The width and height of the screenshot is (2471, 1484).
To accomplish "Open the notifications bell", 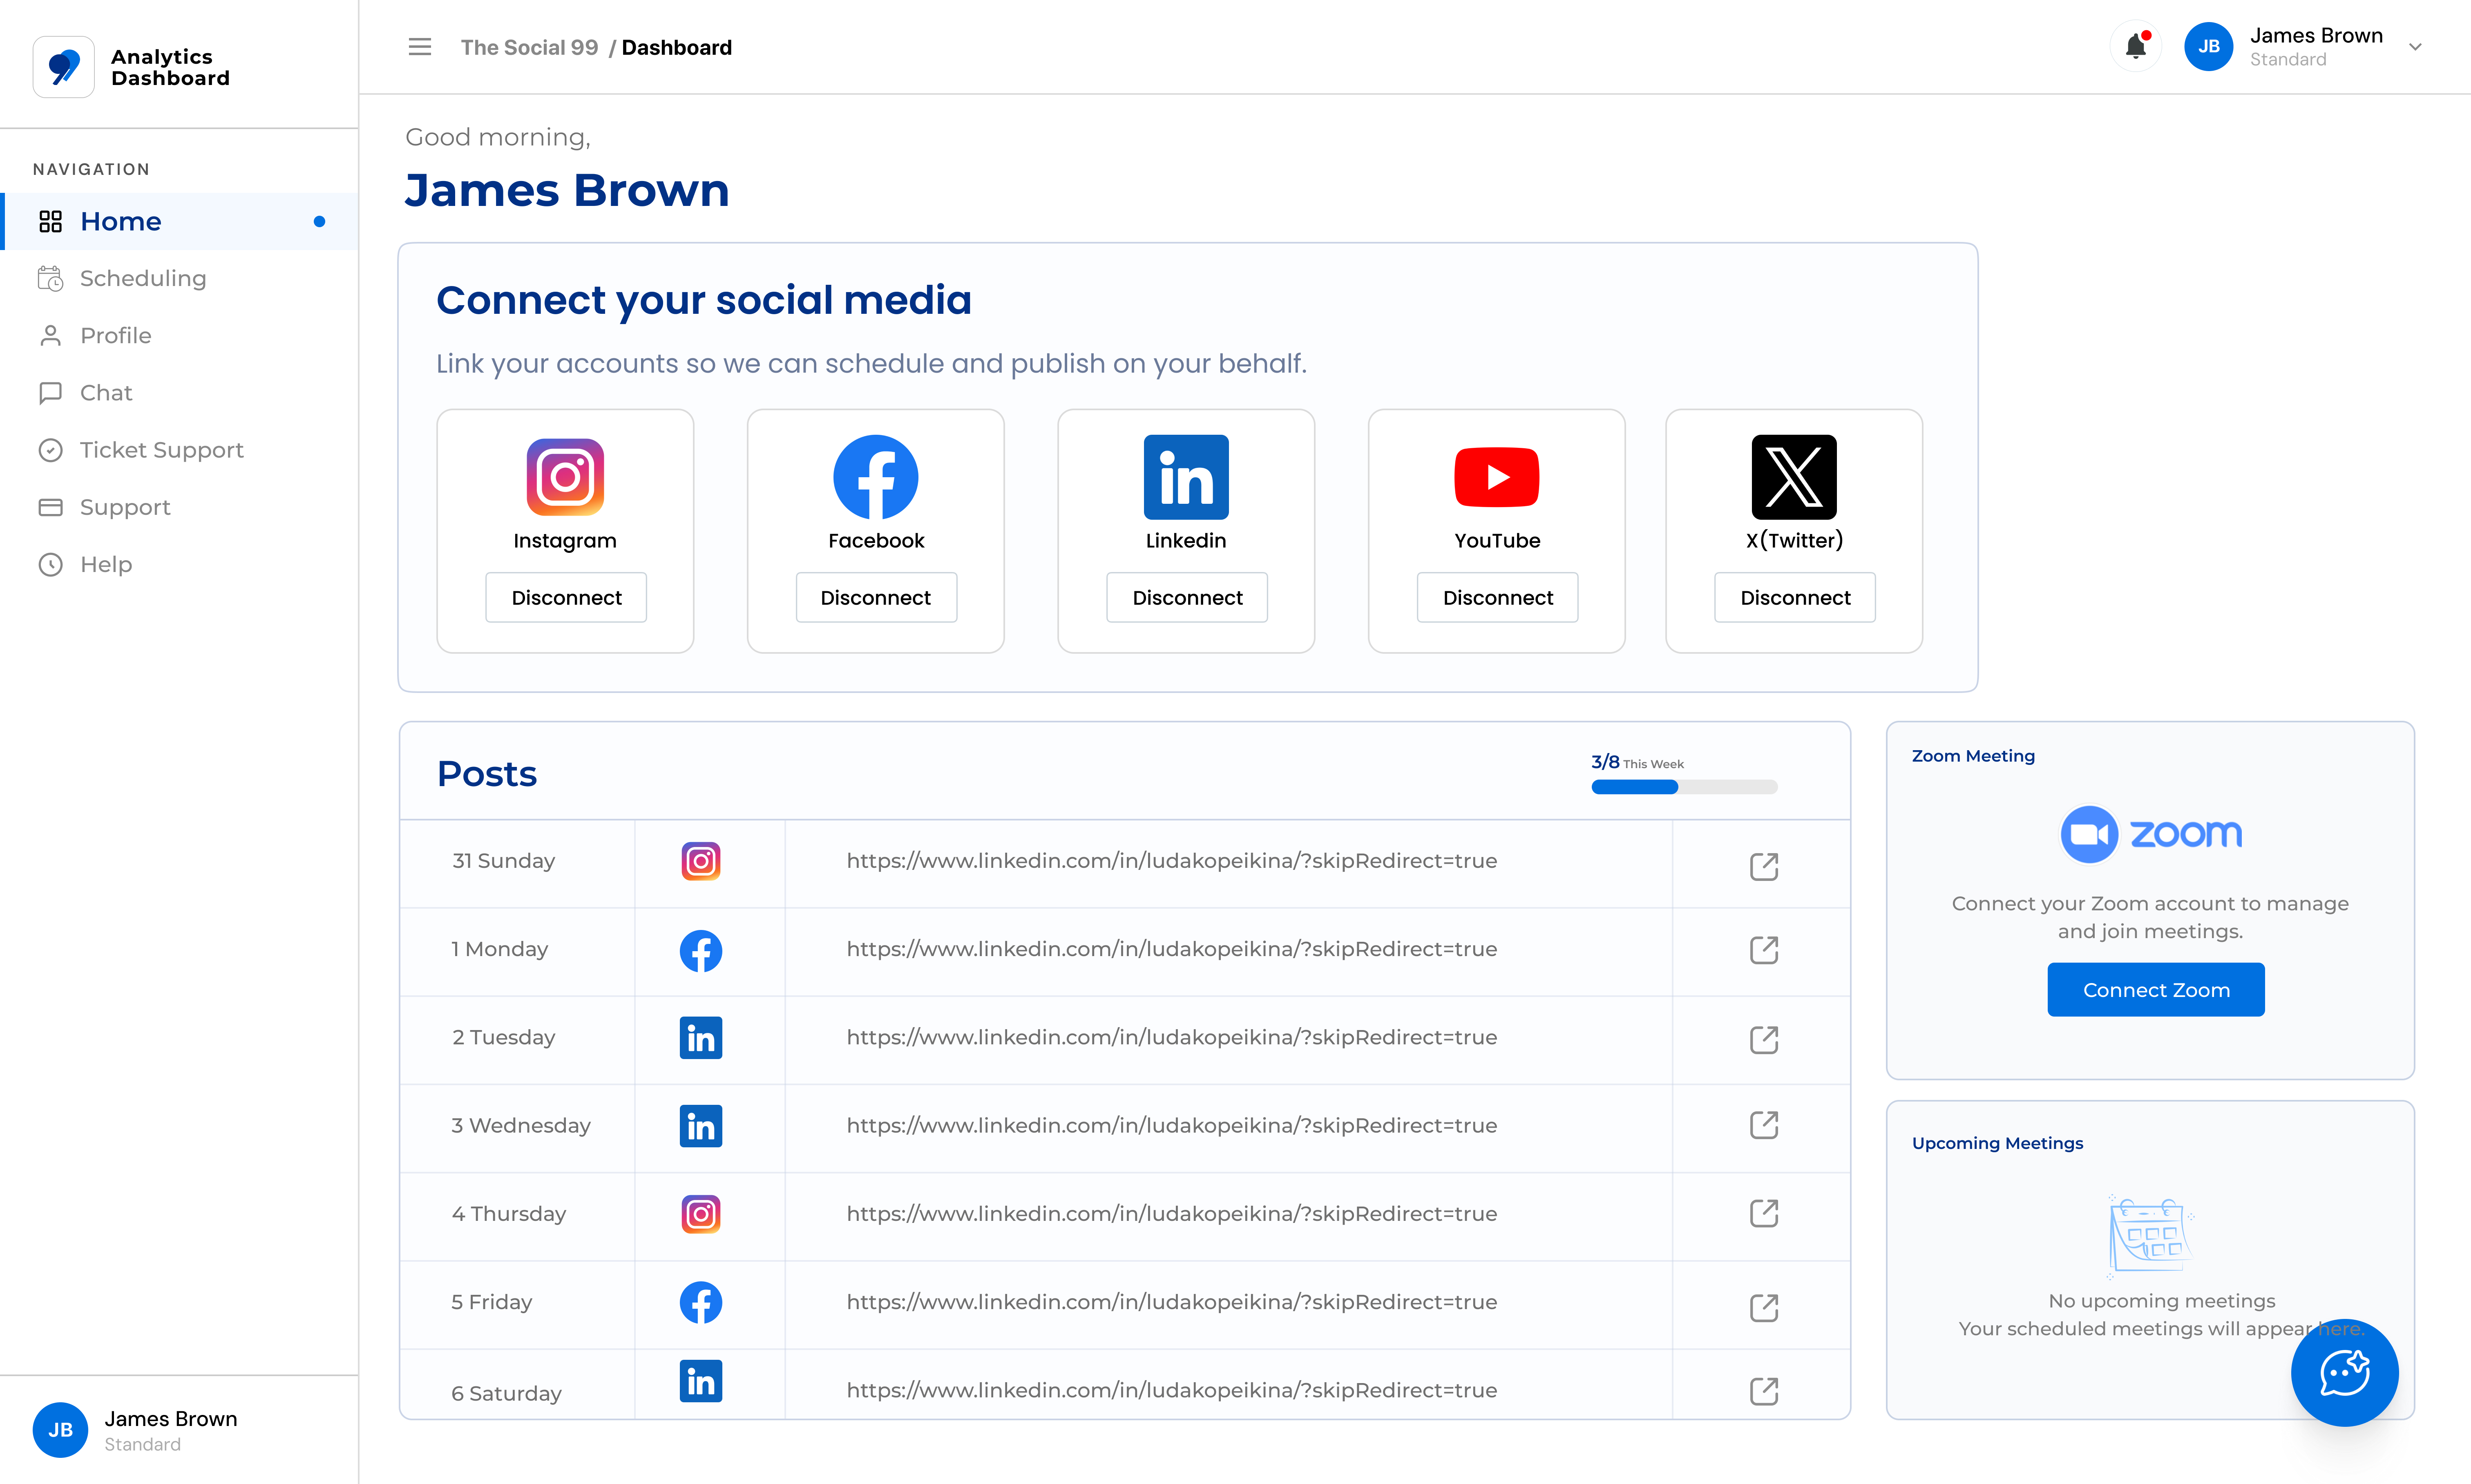I will point(2136,46).
